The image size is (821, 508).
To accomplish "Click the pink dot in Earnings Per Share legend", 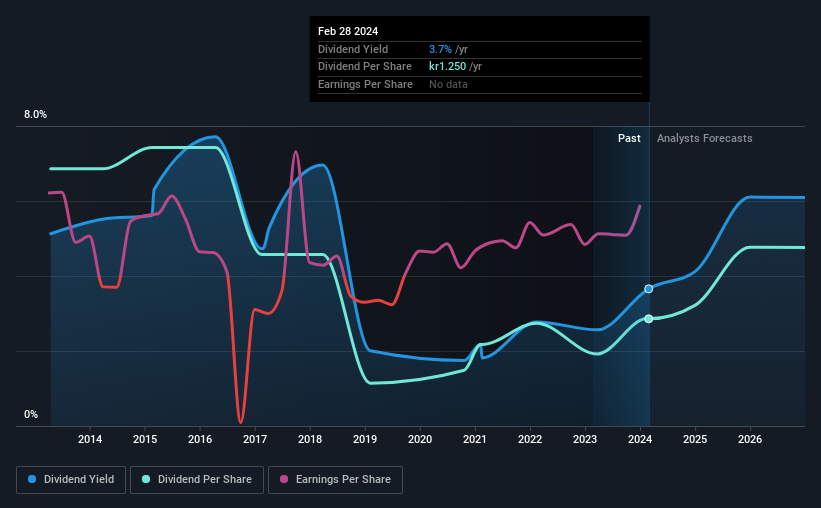I will coord(284,479).
